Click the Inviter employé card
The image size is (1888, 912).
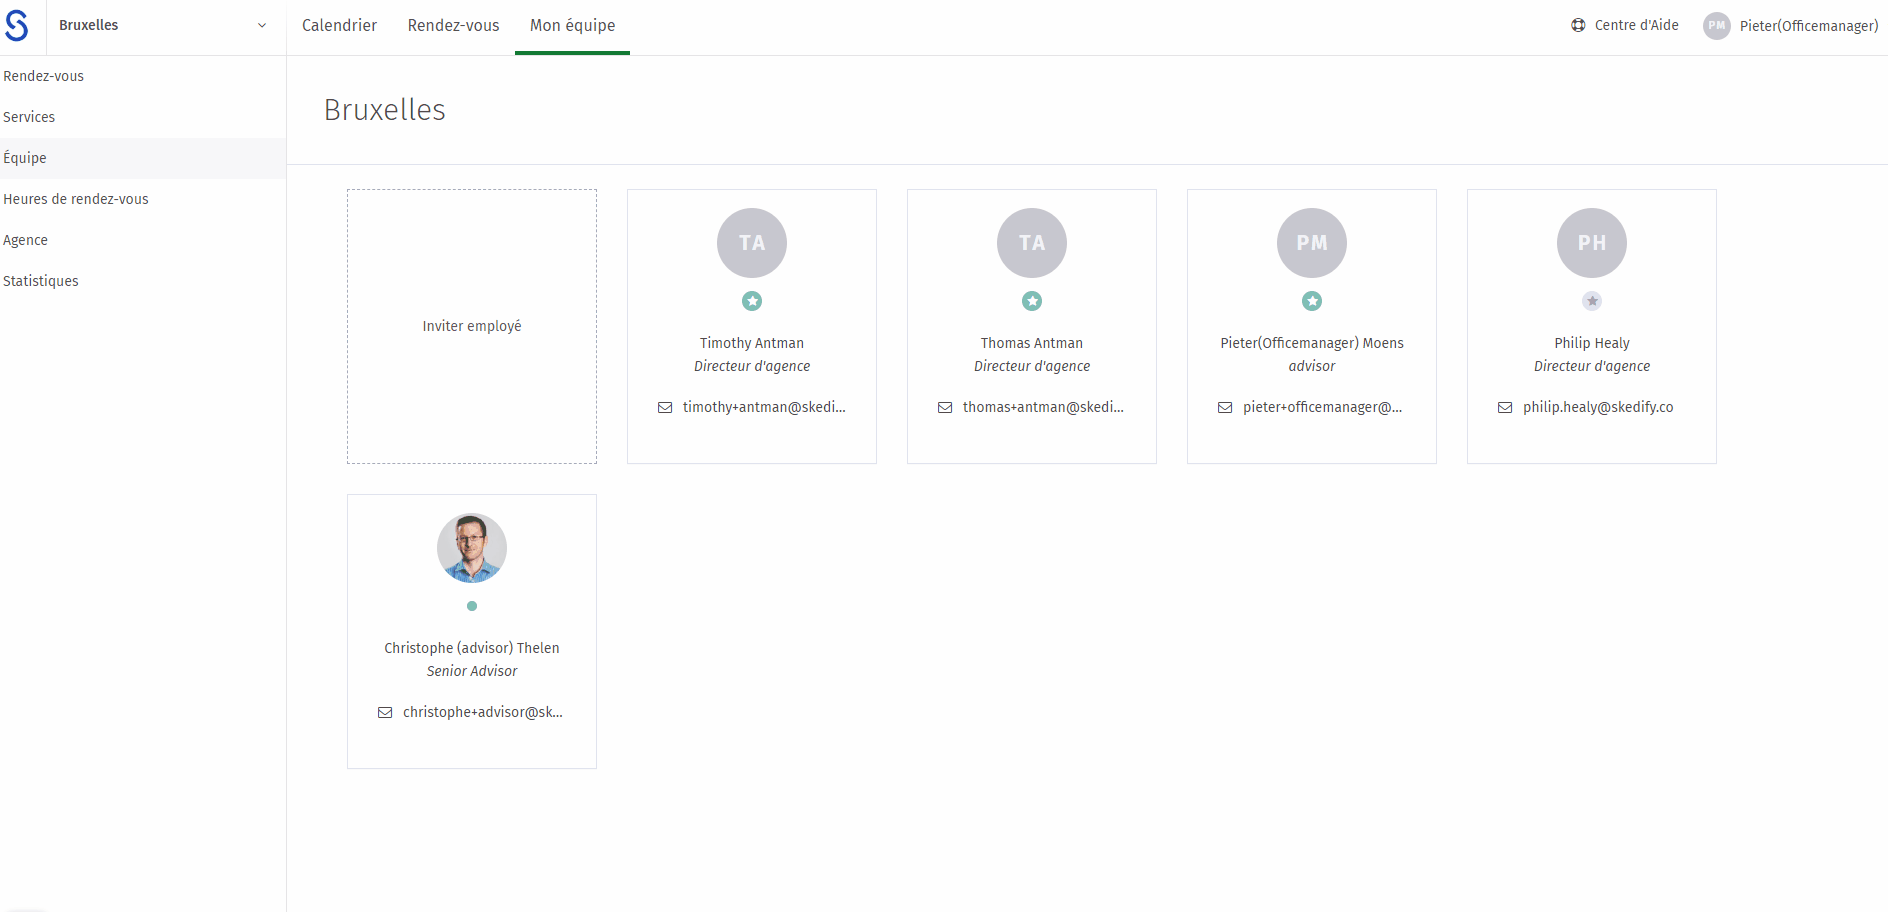(x=472, y=326)
